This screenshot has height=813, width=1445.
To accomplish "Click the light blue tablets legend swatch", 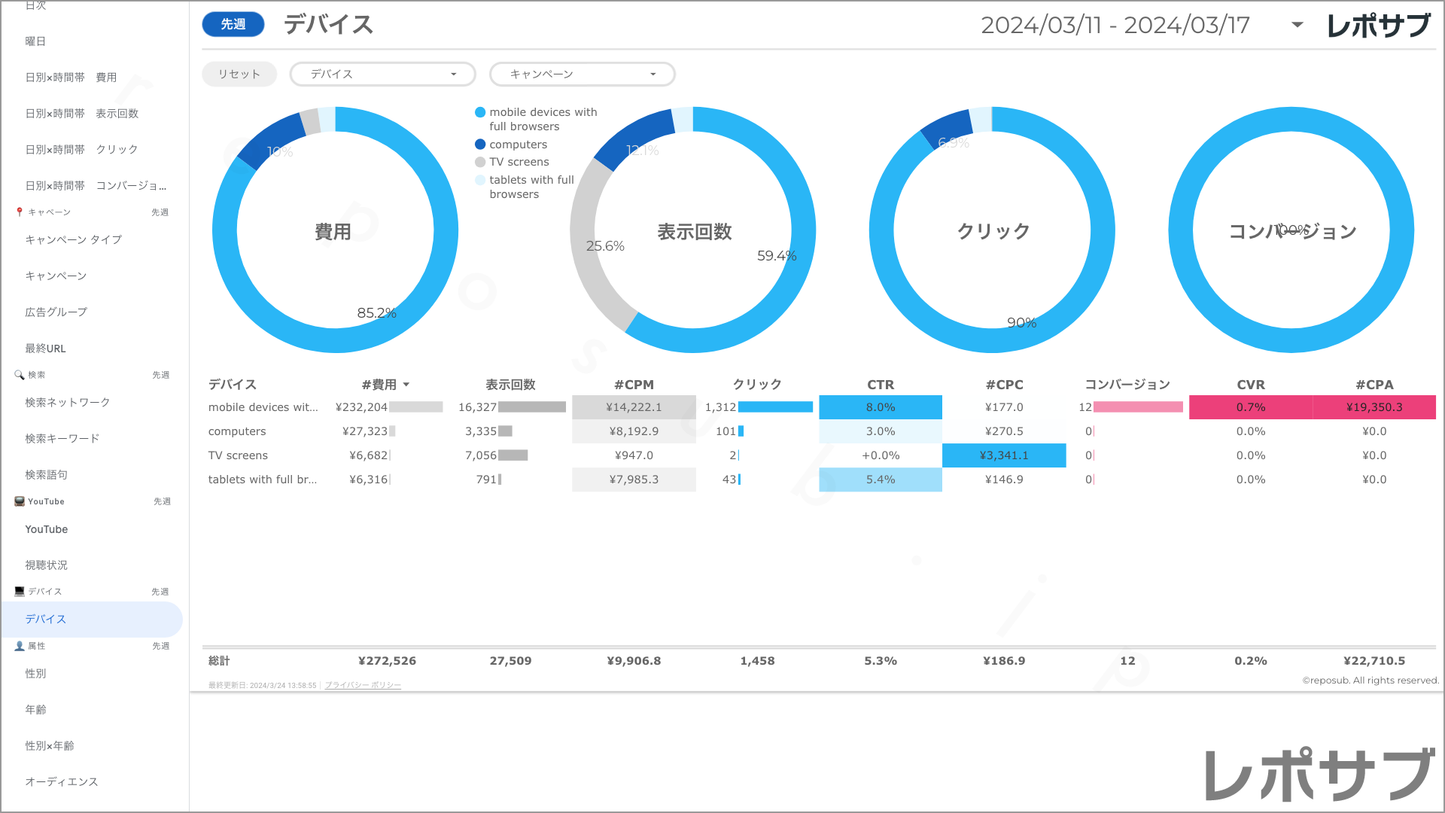I will coord(480,181).
